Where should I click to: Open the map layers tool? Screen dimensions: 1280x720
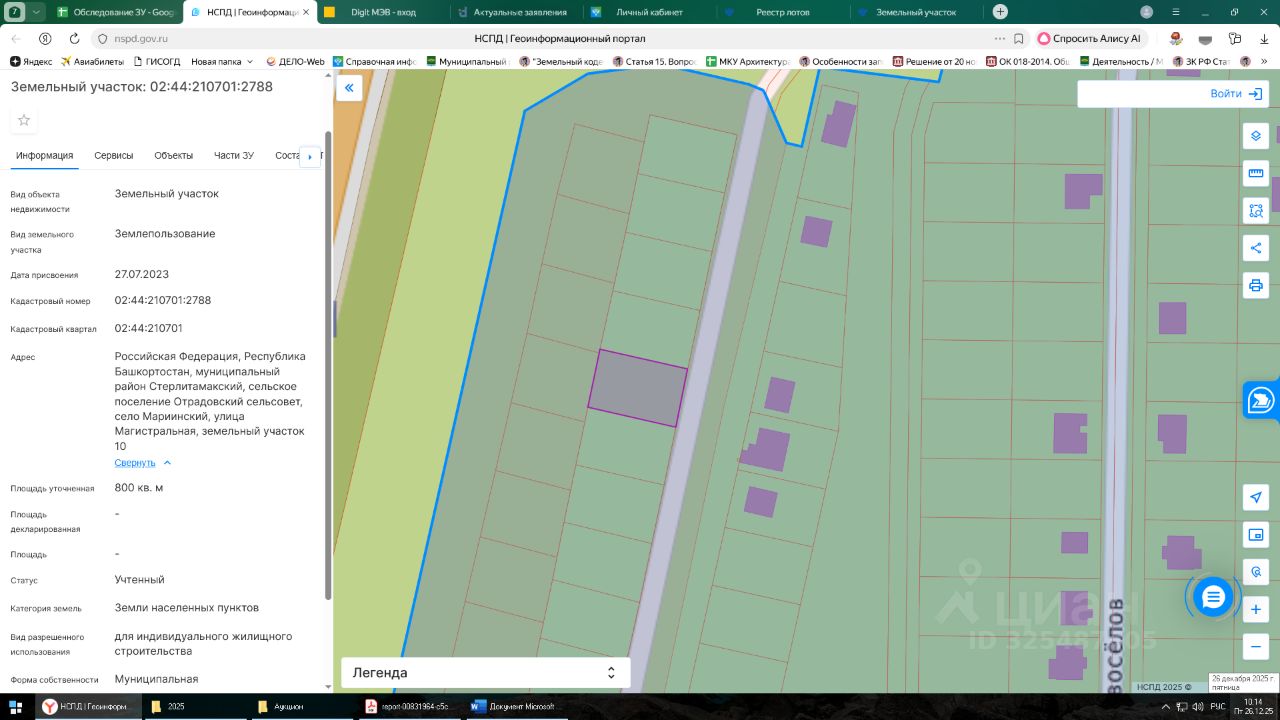pyautogui.click(x=1256, y=136)
